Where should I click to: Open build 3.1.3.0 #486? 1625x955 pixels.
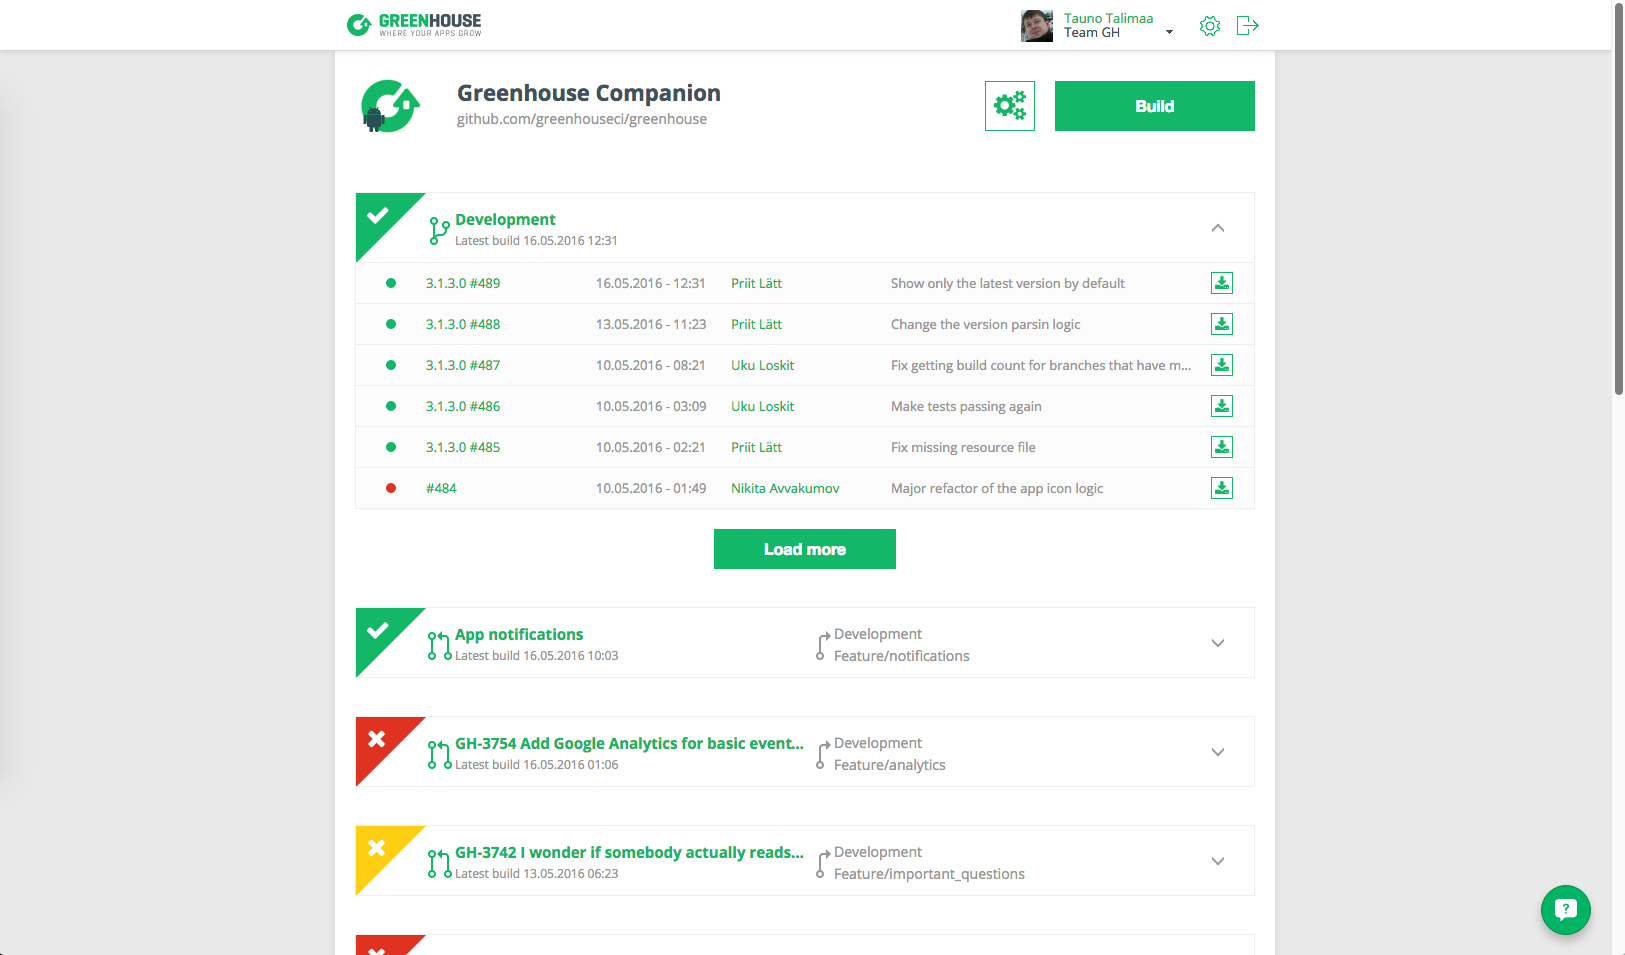(x=463, y=406)
